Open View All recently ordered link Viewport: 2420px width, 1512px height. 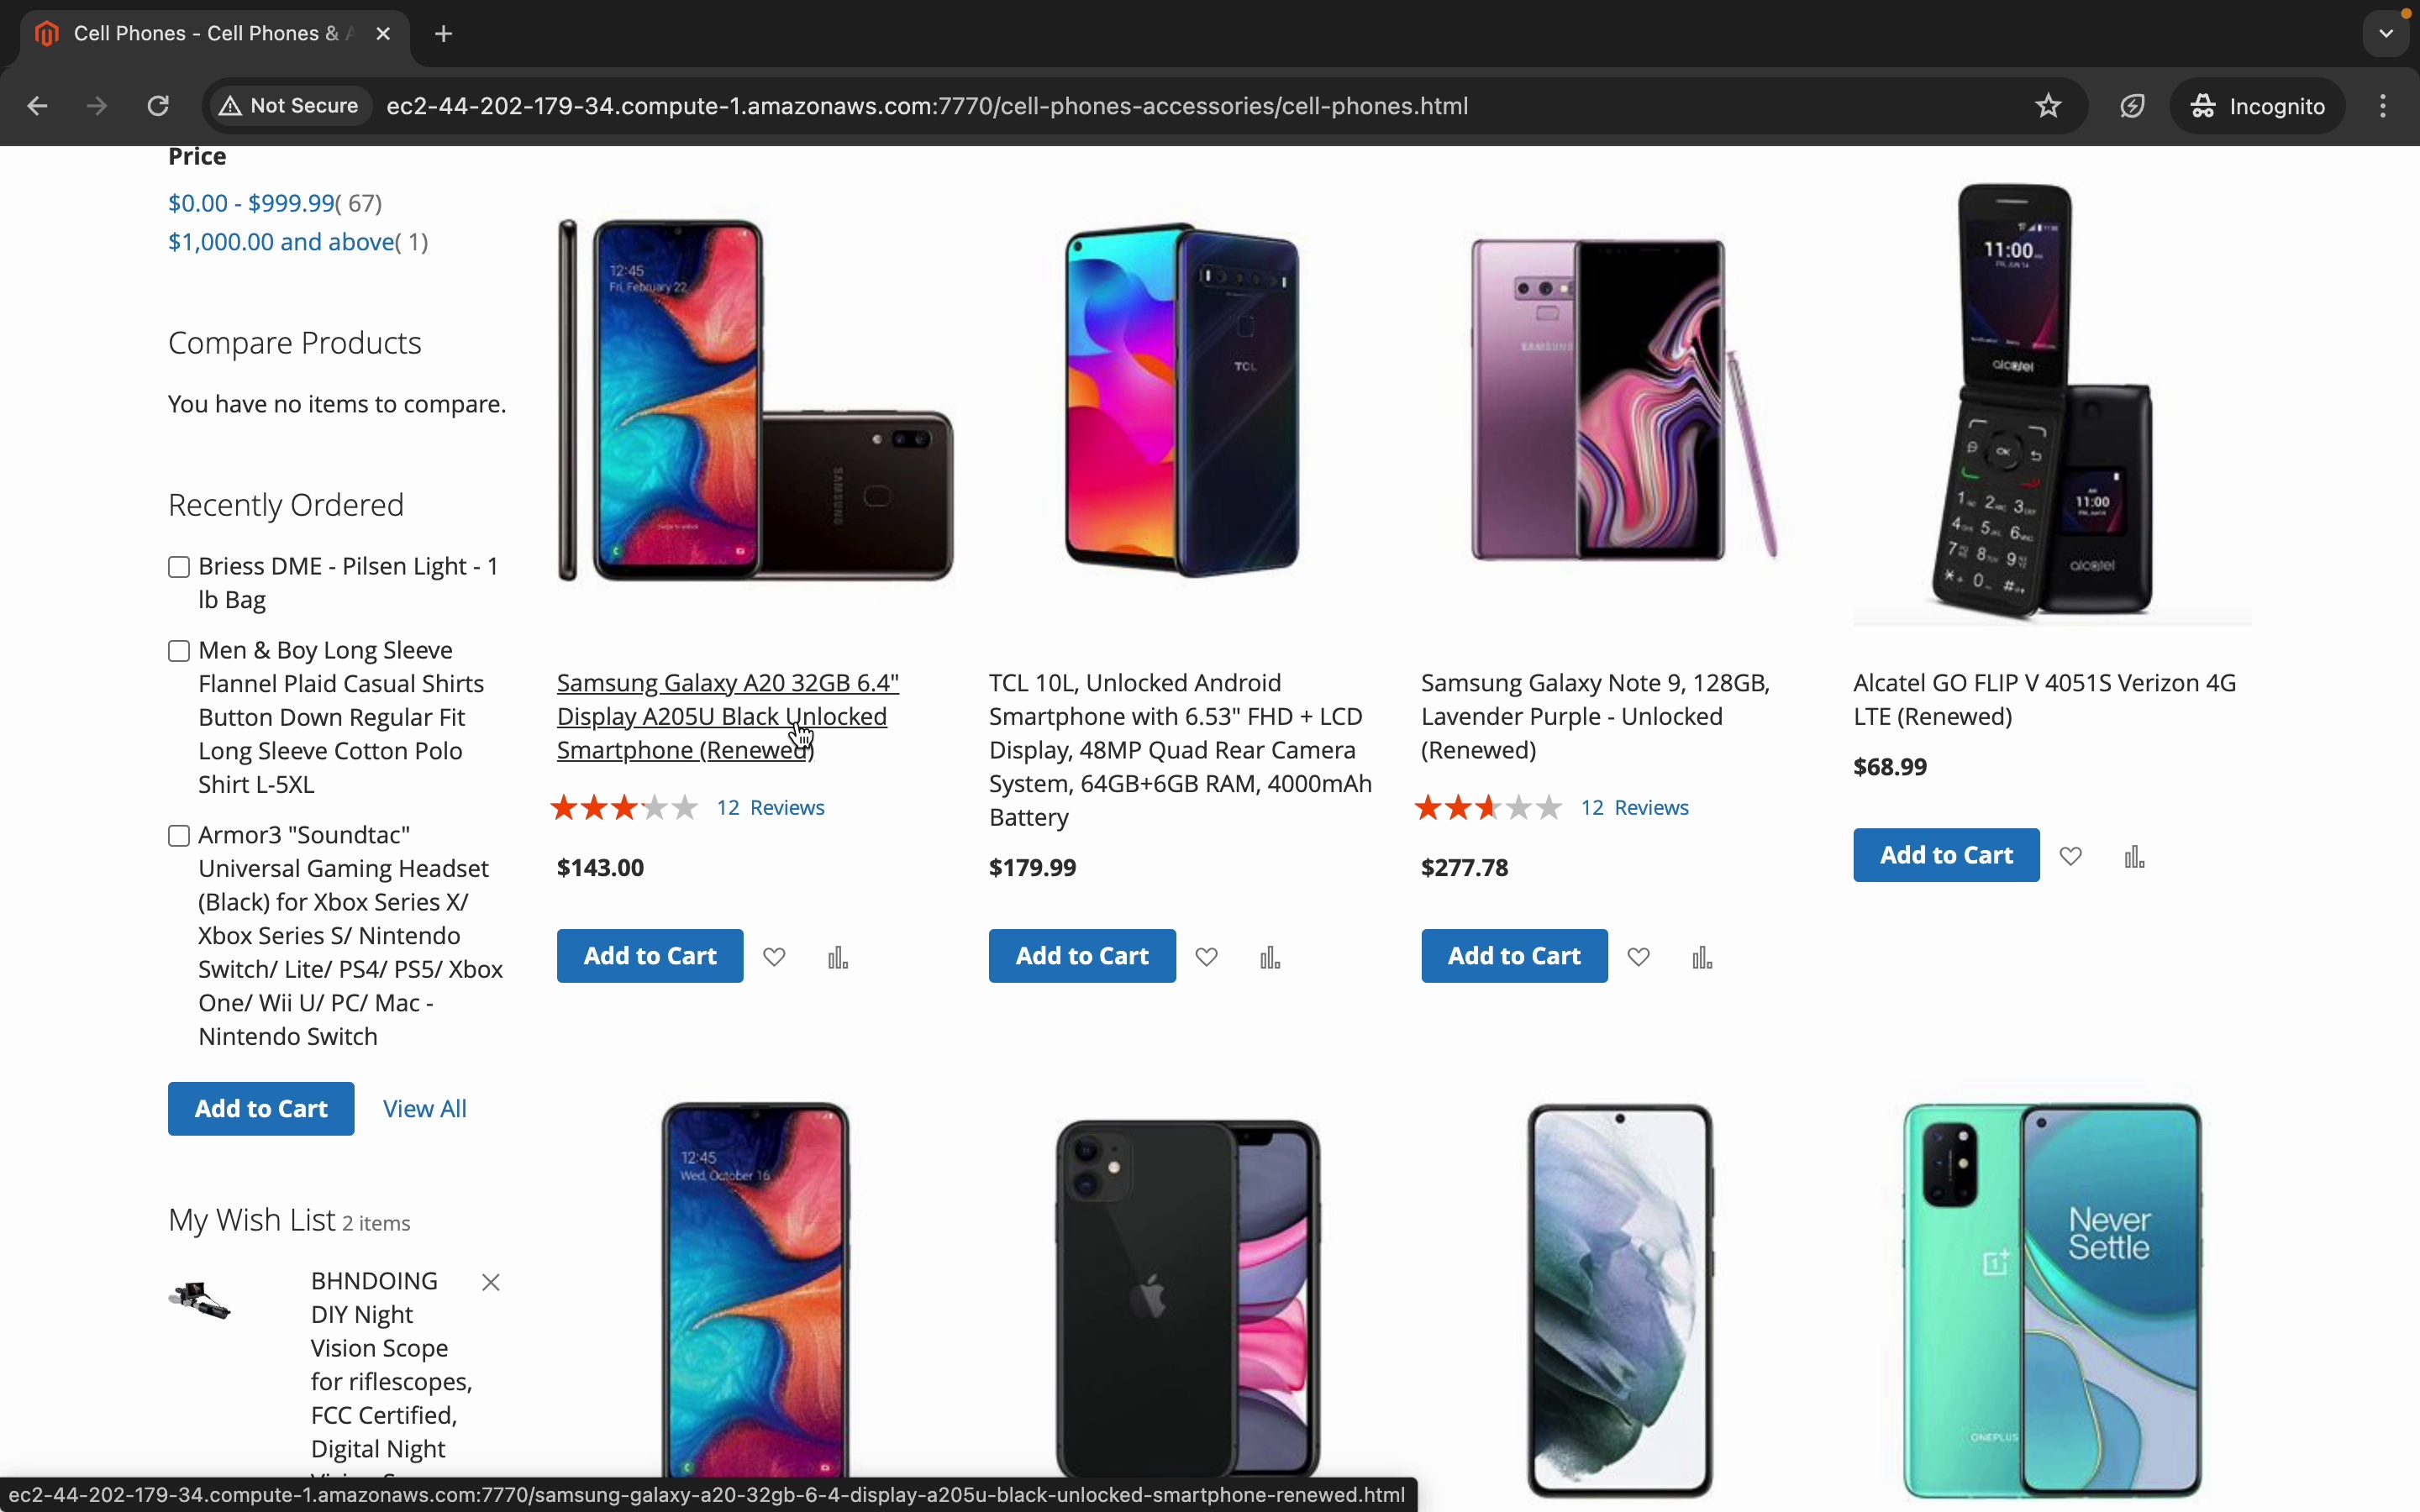(x=424, y=1108)
